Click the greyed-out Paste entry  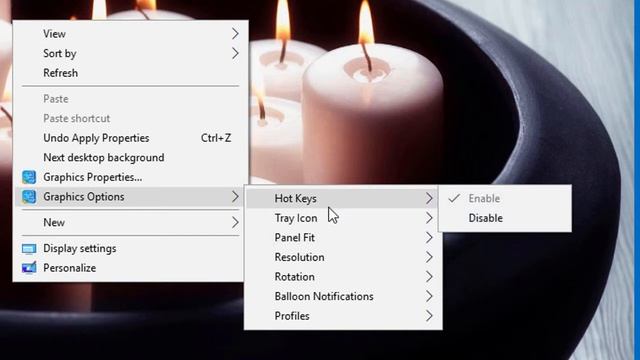tap(131, 99)
